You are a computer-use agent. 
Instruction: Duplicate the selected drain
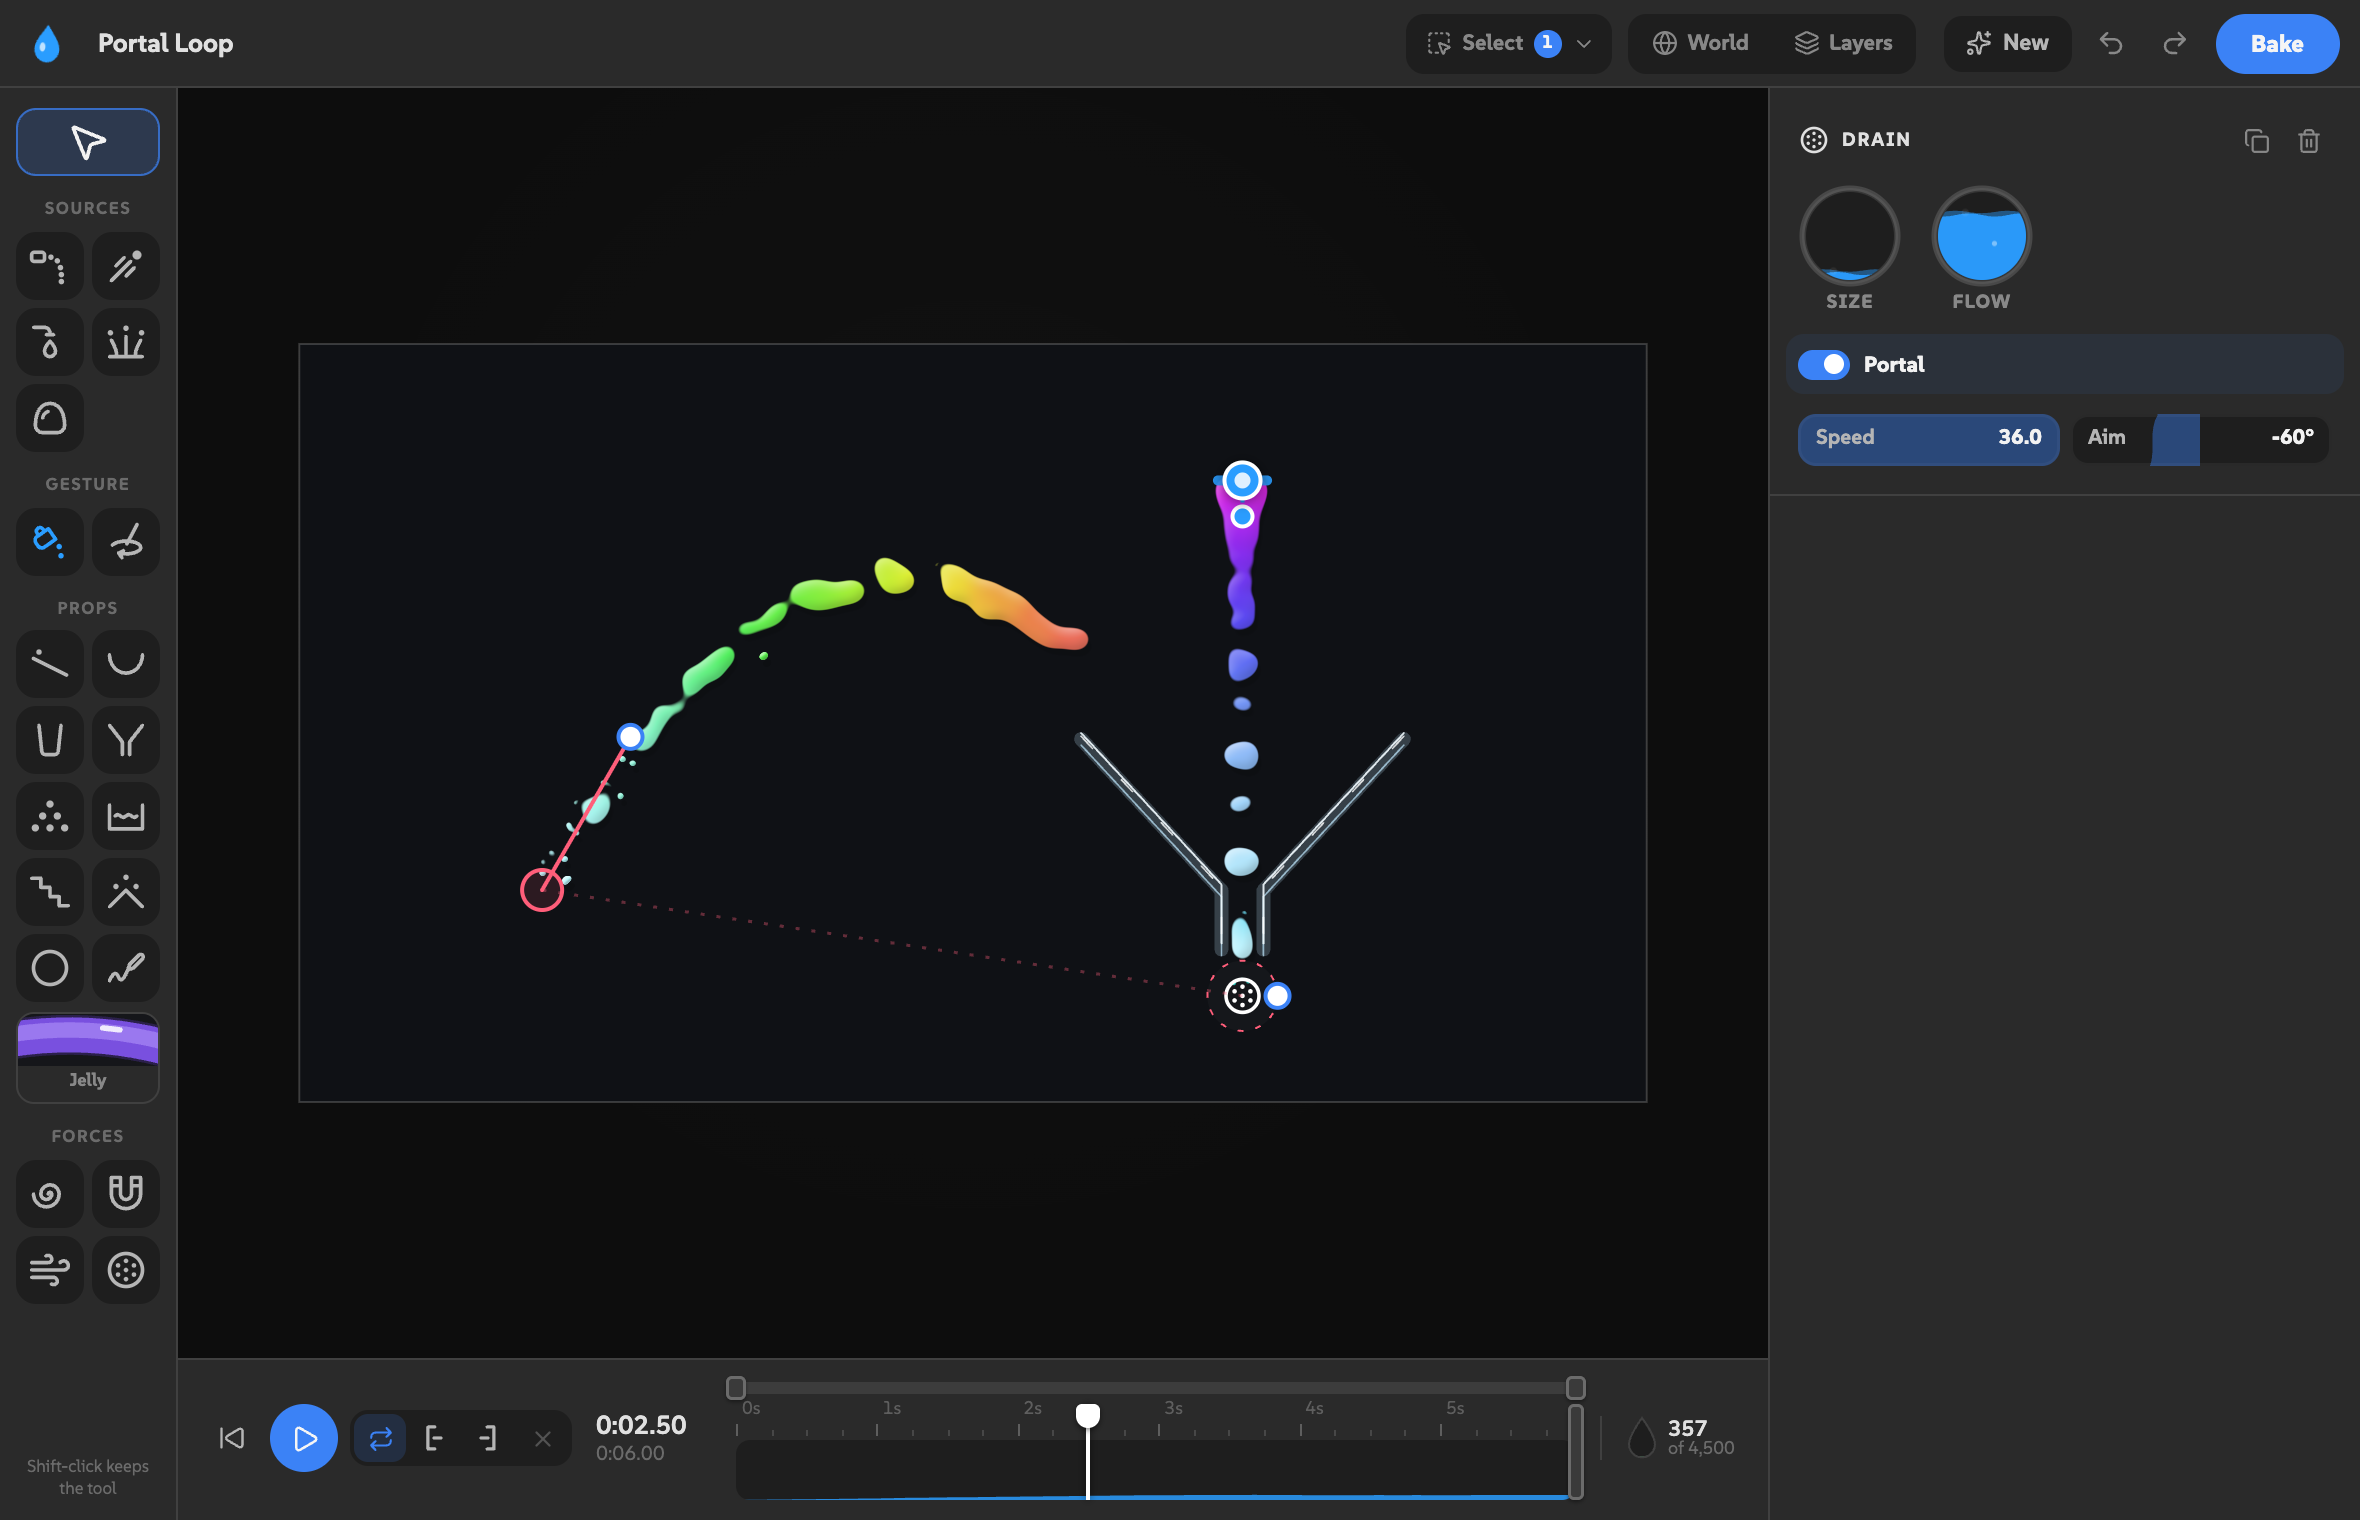(2256, 141)
